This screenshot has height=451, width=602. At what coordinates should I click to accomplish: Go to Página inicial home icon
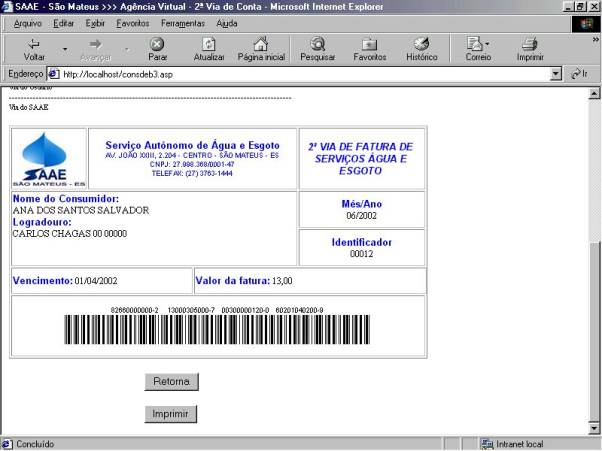(x=261, y=44)
